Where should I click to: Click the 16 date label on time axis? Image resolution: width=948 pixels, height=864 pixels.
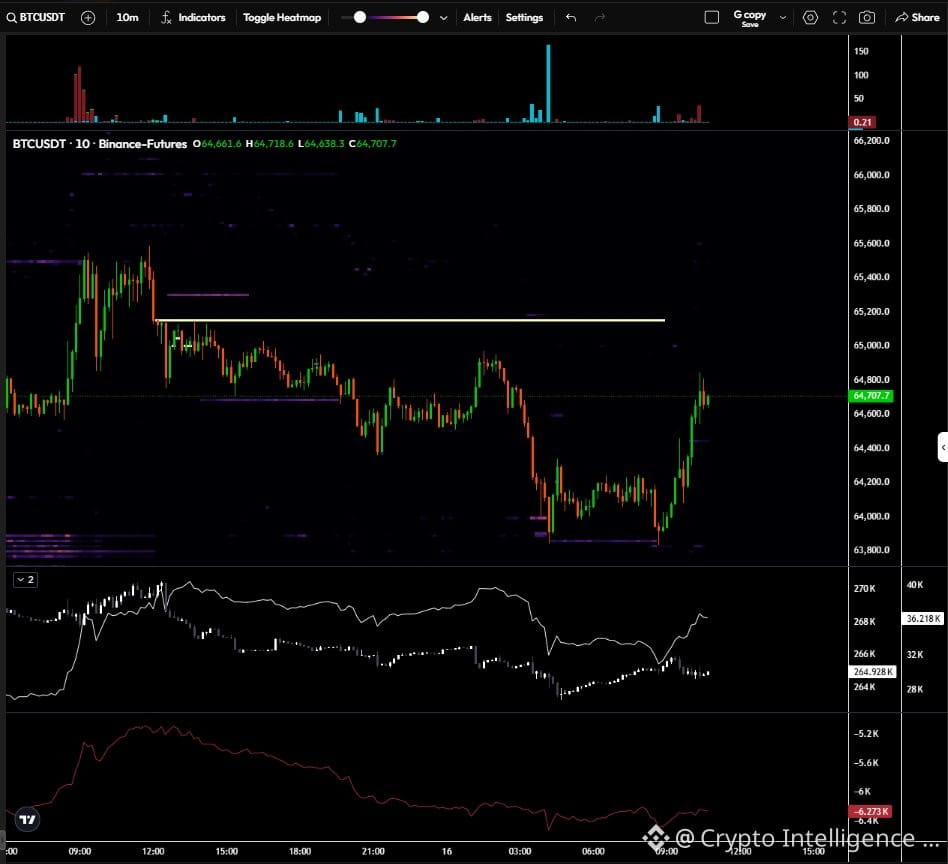447,851
